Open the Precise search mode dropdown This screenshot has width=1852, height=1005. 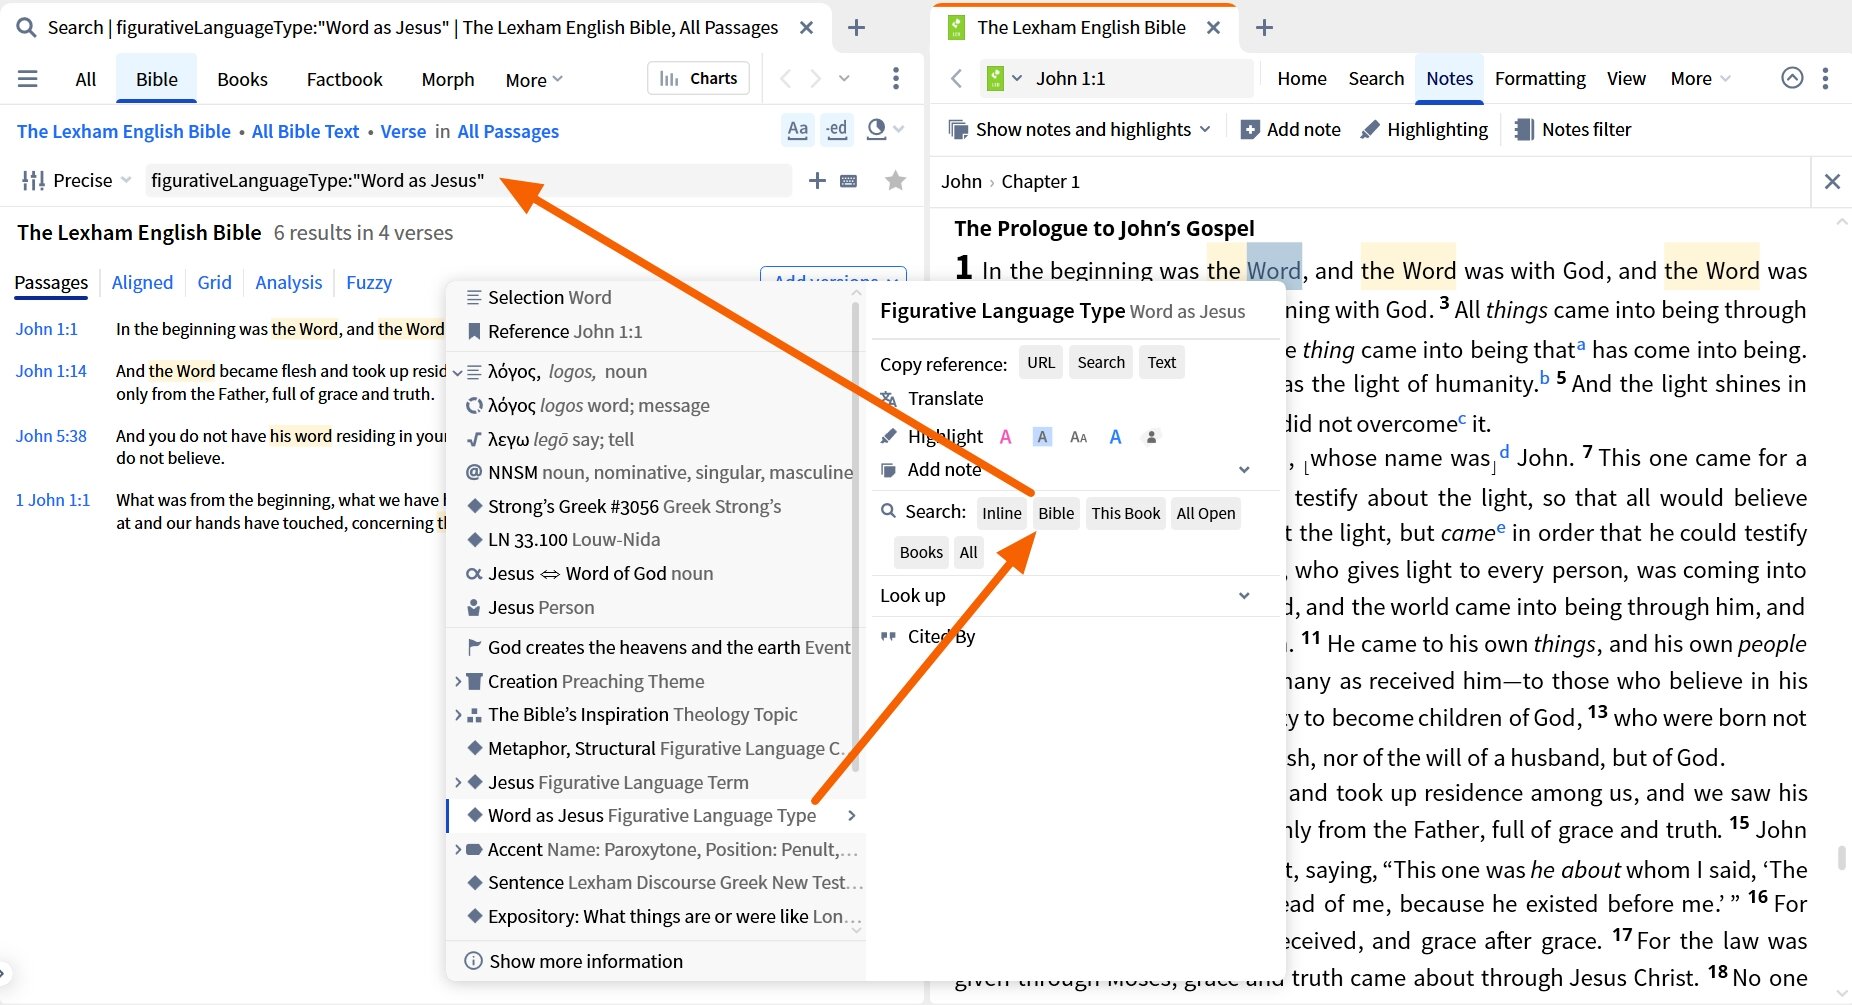point(76,180)
